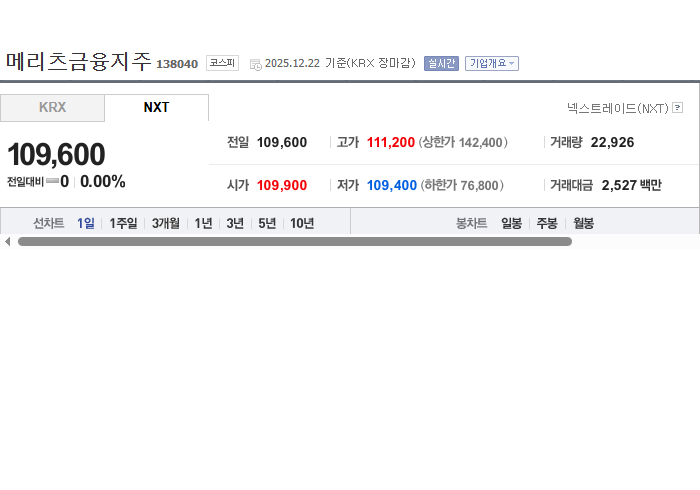Select the 1일 line chart period
Screen dimensions: 700x490
pos(86,223)
